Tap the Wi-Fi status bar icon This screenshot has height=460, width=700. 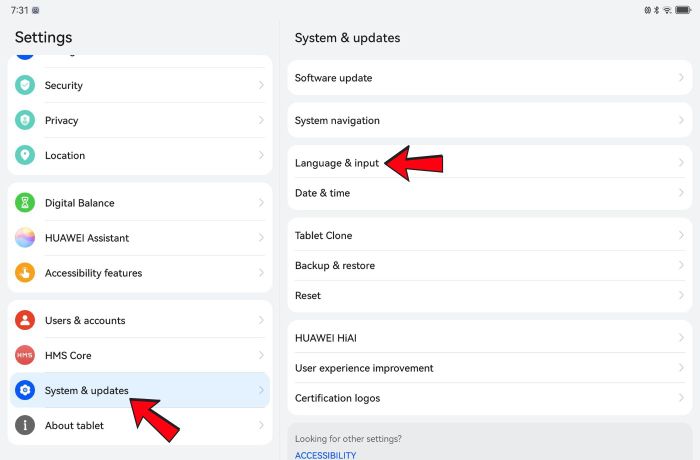point(667,9)
